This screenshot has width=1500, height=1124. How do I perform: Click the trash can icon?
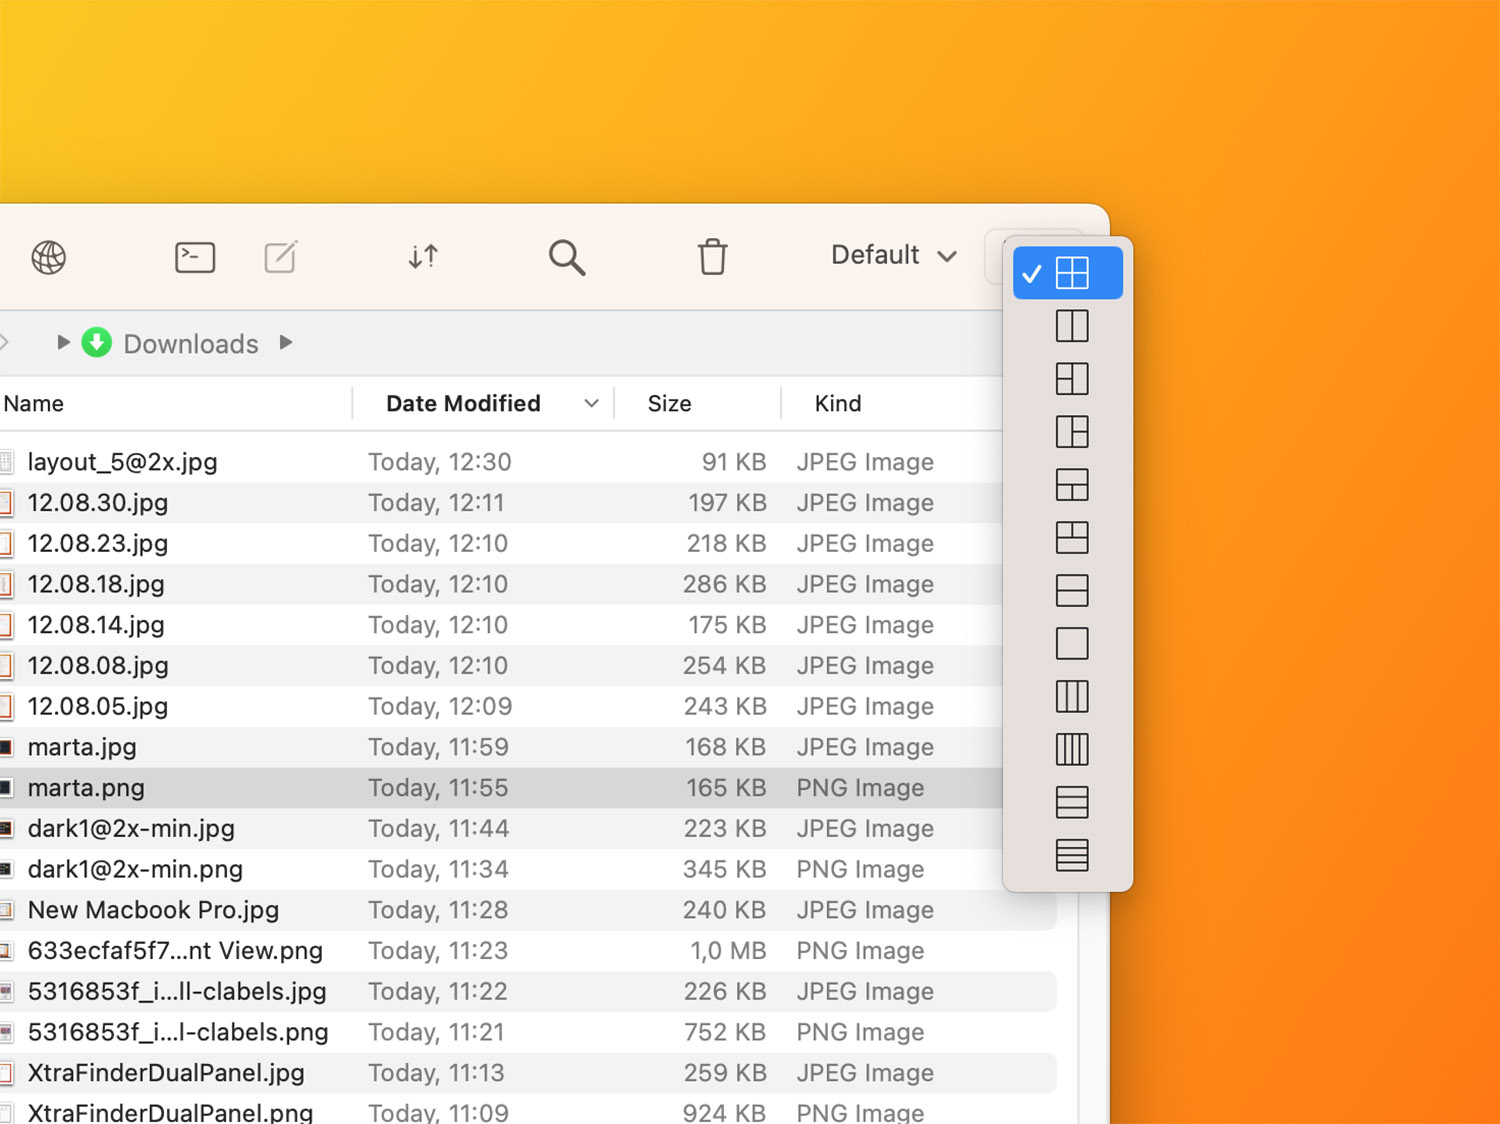coord(712,257)
